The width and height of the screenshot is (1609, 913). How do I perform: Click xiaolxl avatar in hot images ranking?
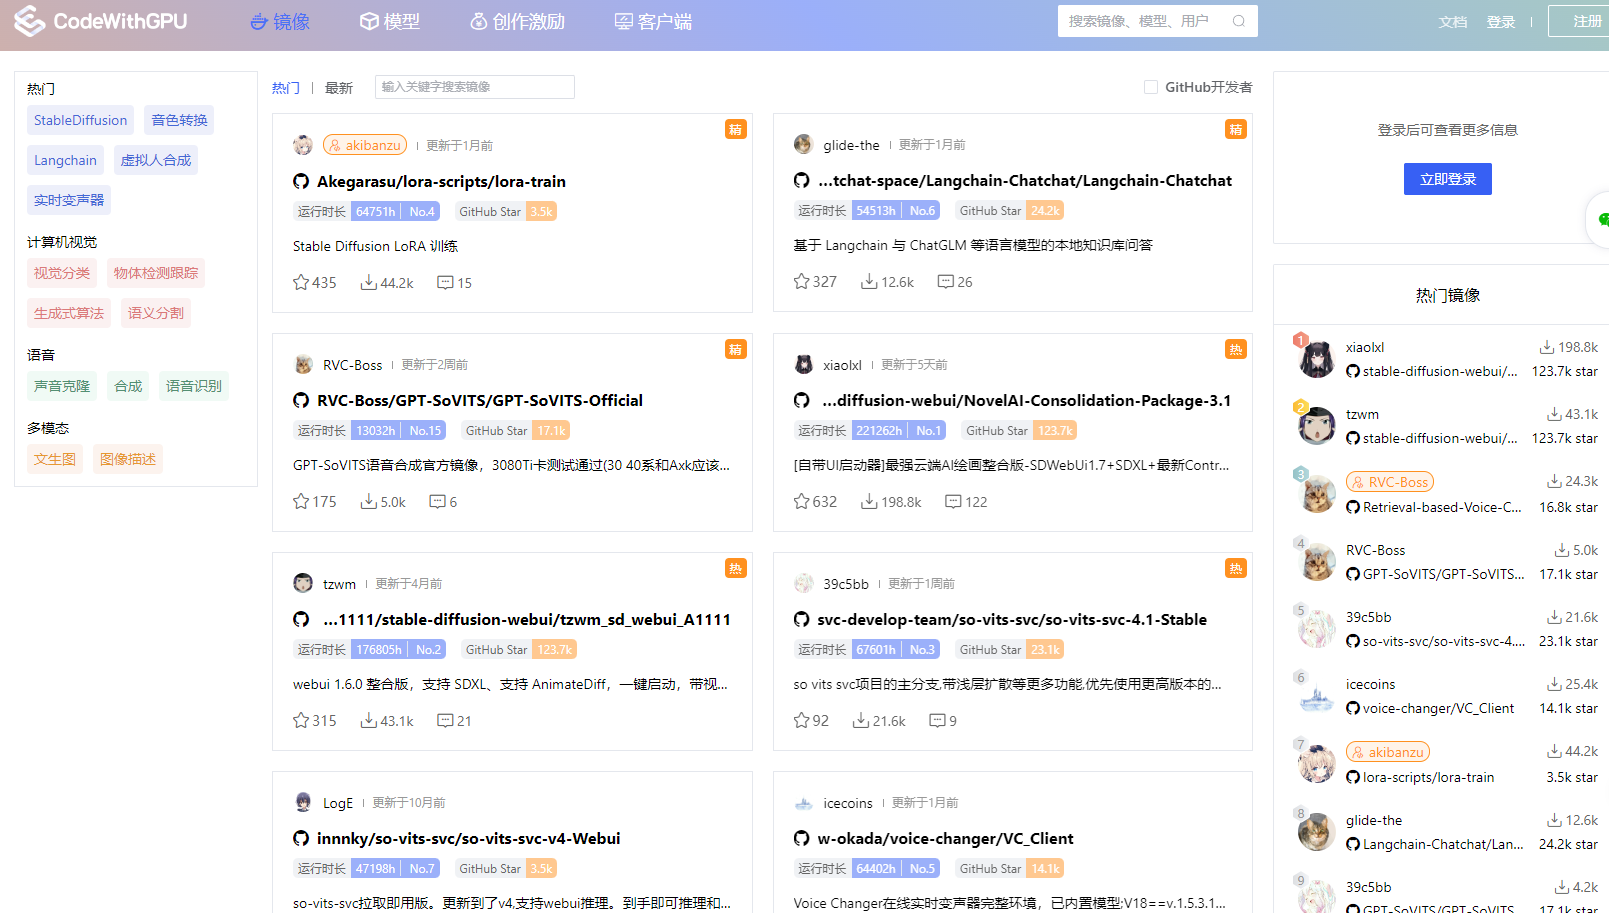point(1316,359)
